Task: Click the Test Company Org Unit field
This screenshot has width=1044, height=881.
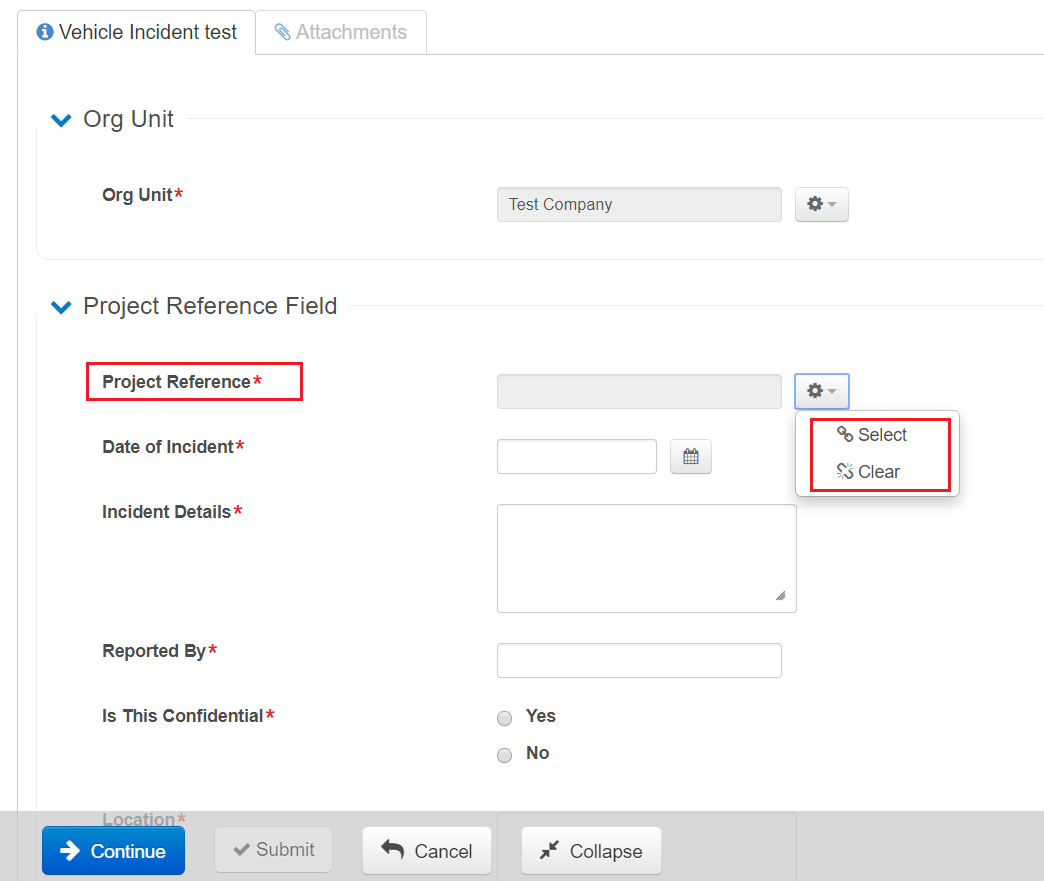Action: pos(639,205)
